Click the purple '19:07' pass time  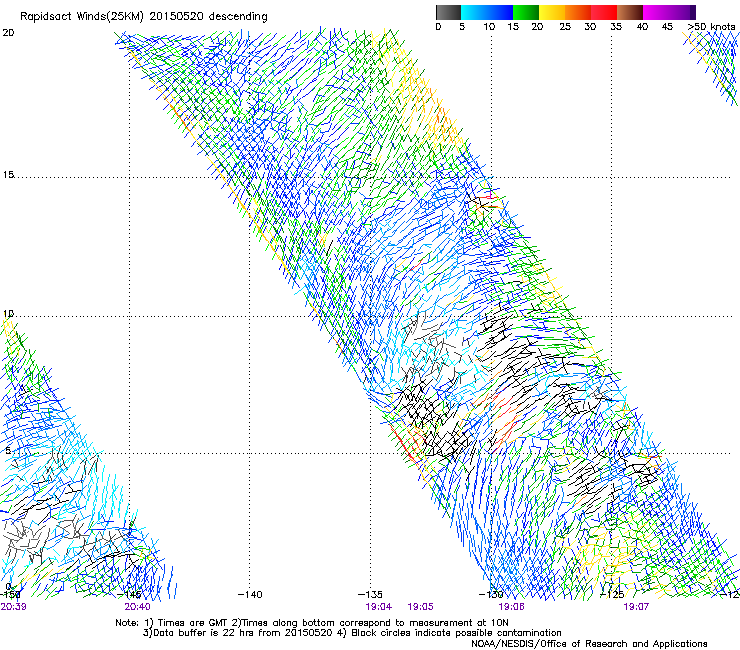tap(636, 607)
